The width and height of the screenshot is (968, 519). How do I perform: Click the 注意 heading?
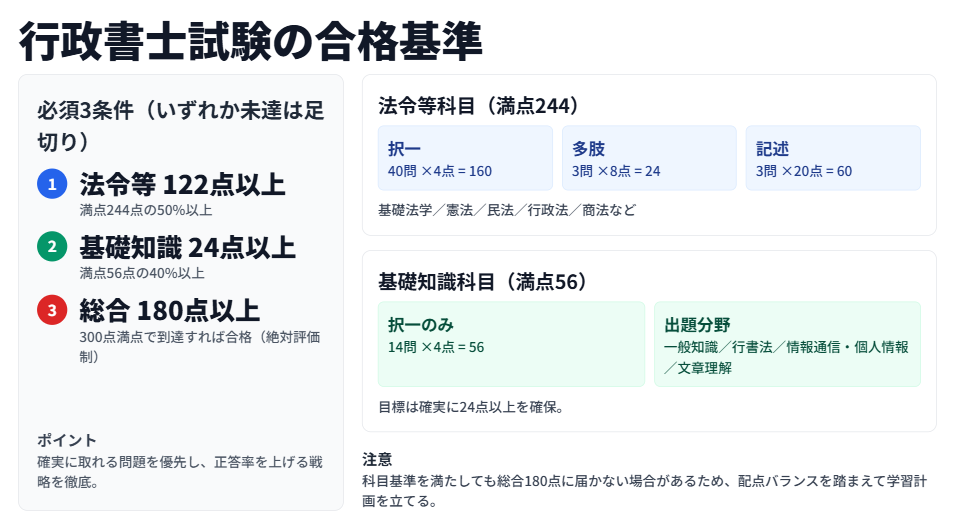click(377, 459)
